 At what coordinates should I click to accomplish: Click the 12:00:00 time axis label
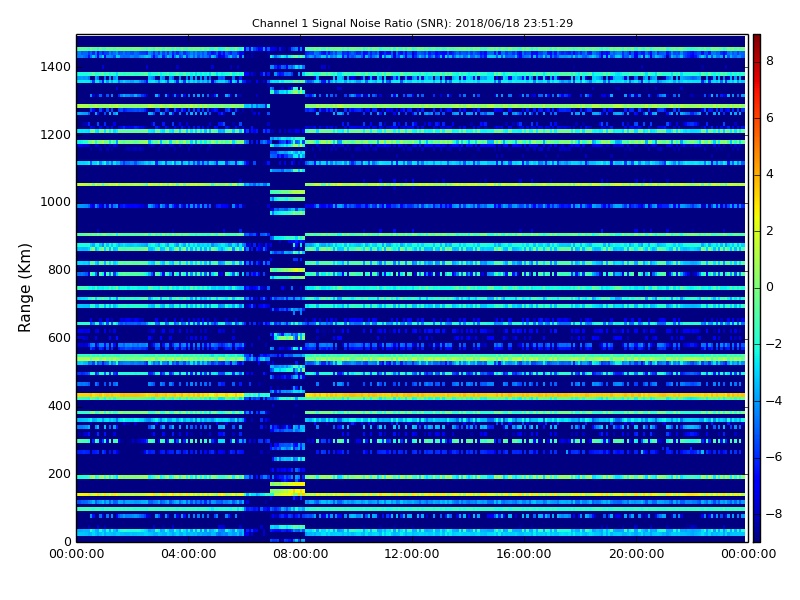point(412,554)
